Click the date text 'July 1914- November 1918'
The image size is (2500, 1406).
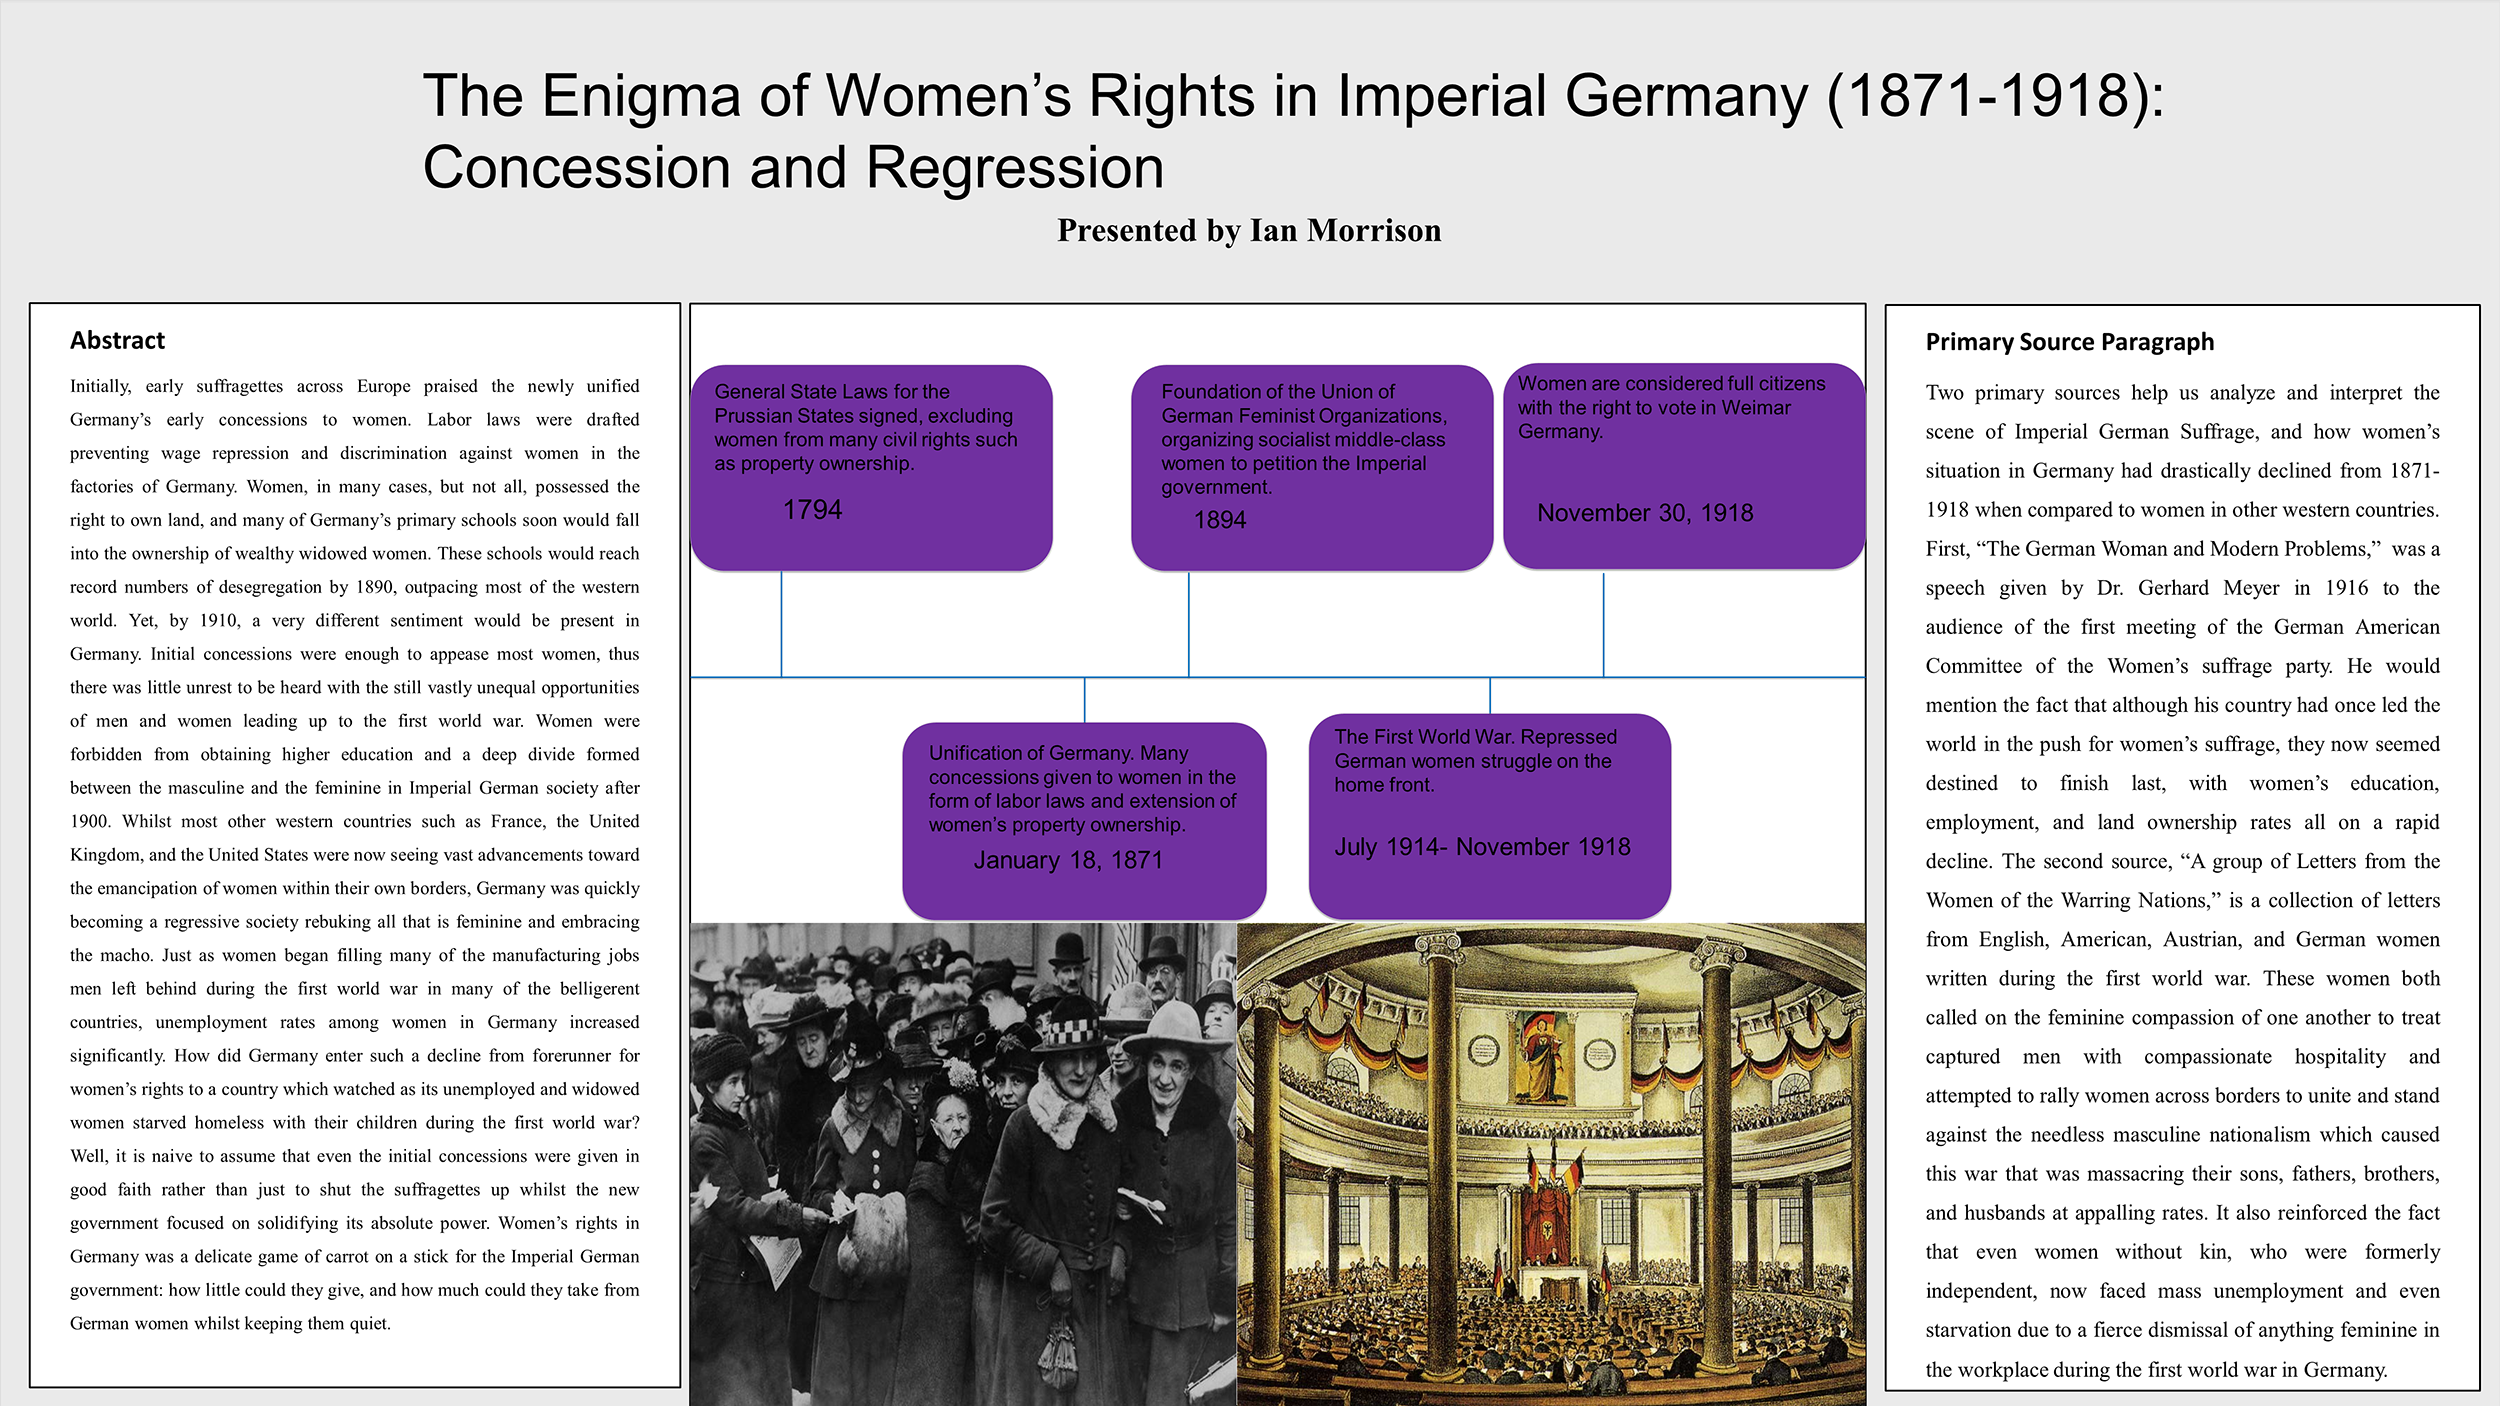pyautogui.click(x=1482, y=847)
